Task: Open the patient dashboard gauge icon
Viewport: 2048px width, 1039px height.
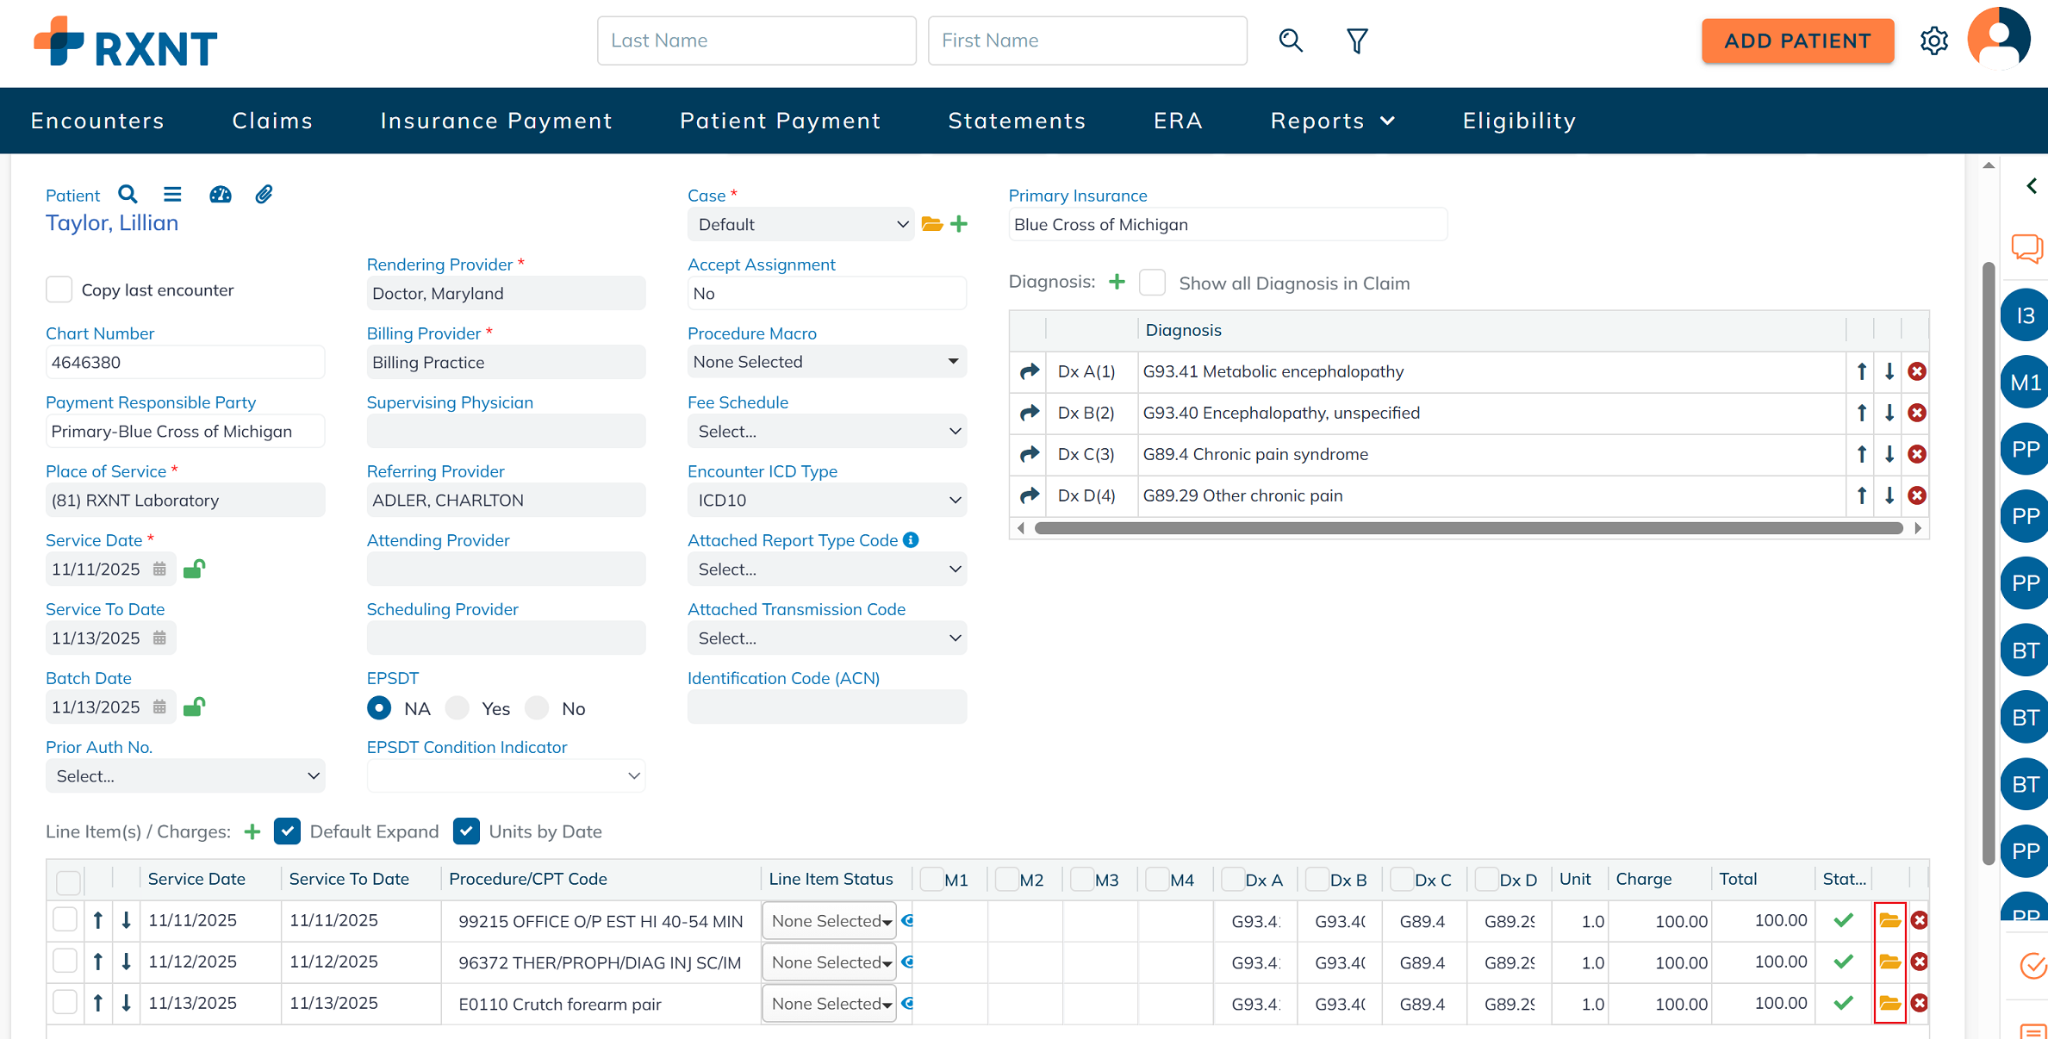Action: coord(220,194)
